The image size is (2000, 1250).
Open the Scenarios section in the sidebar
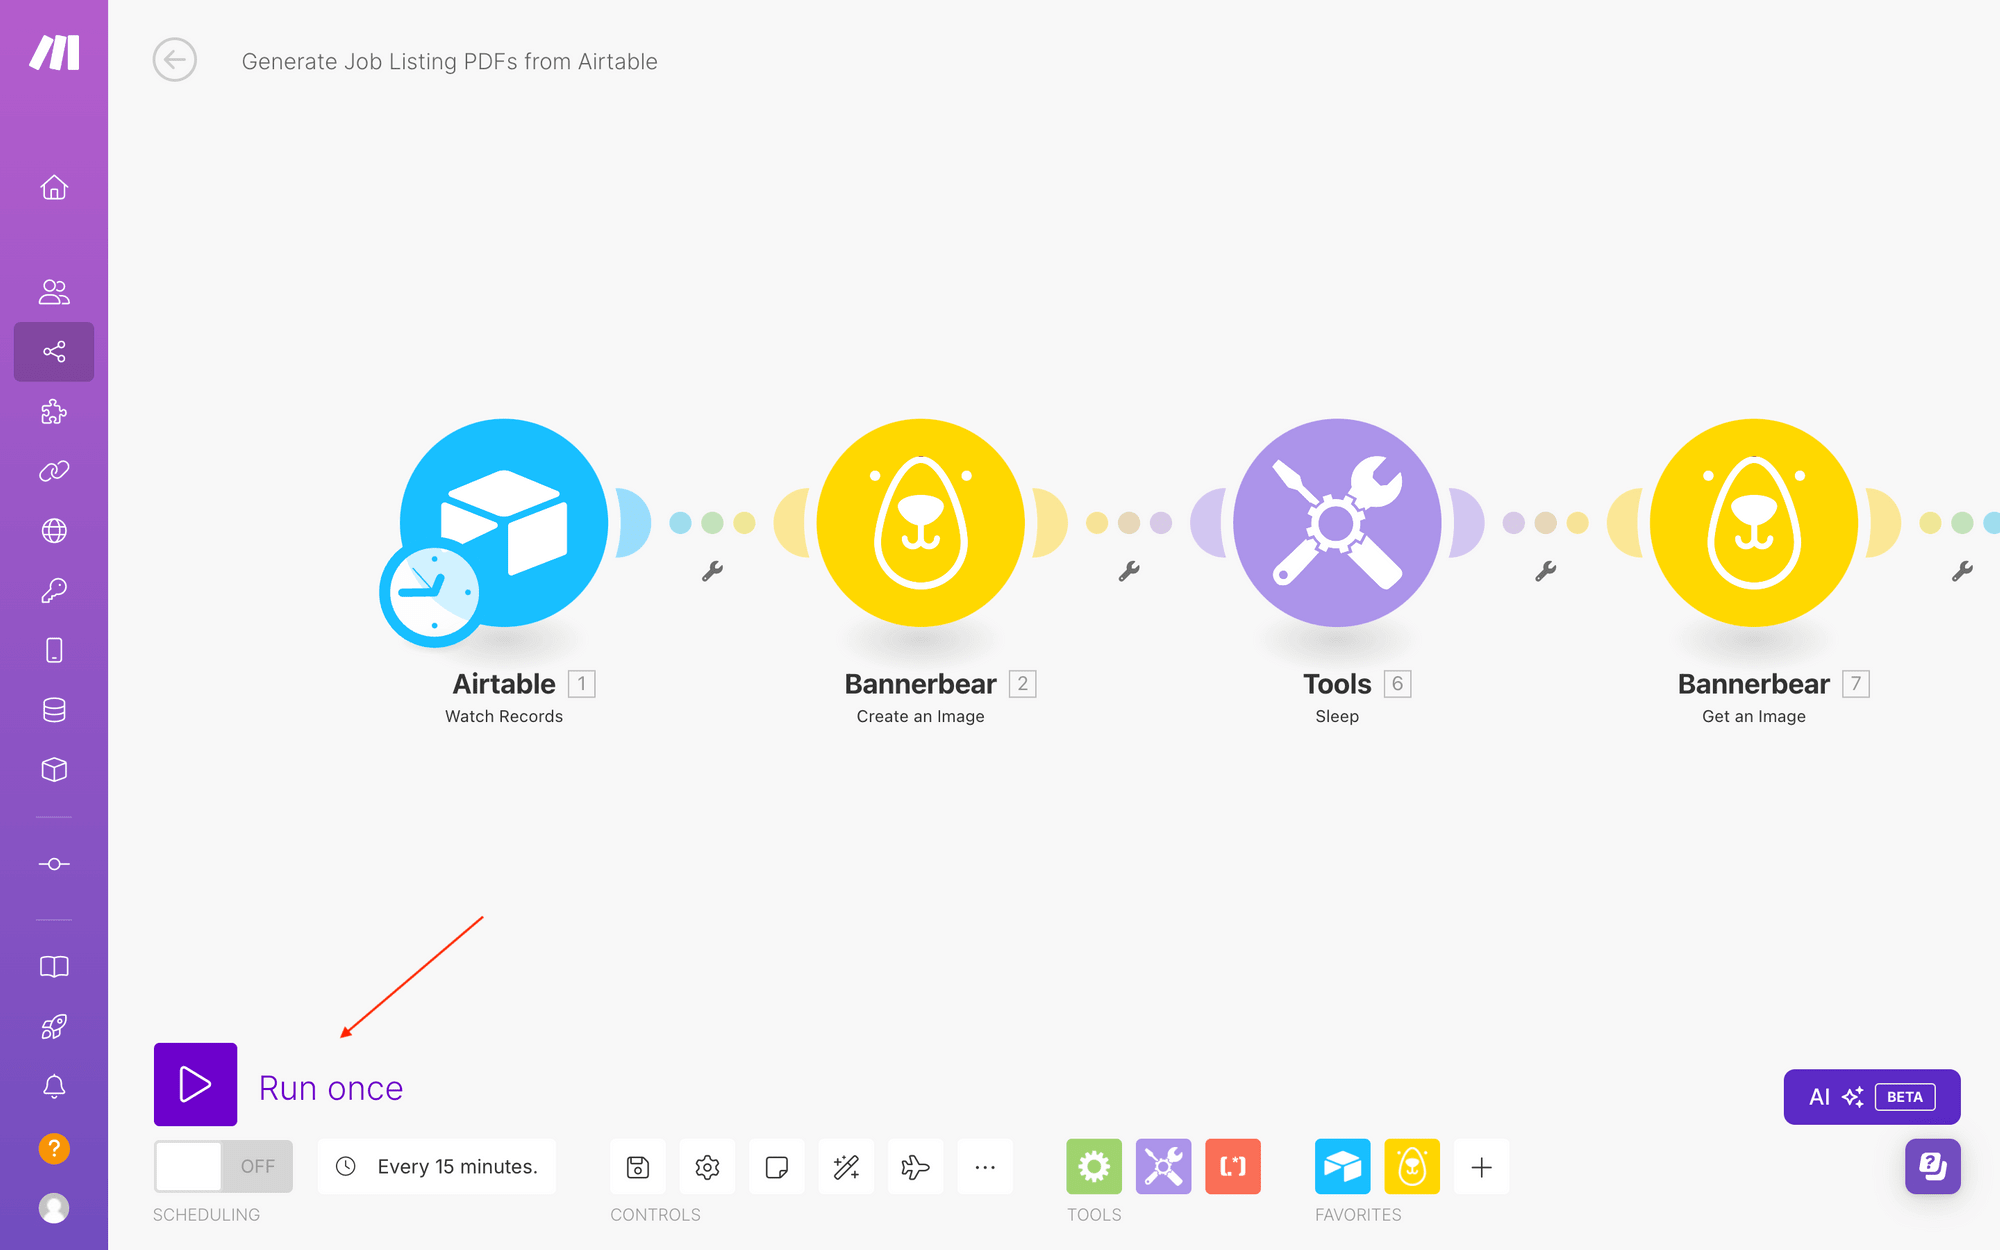click(x=54, y=351)
